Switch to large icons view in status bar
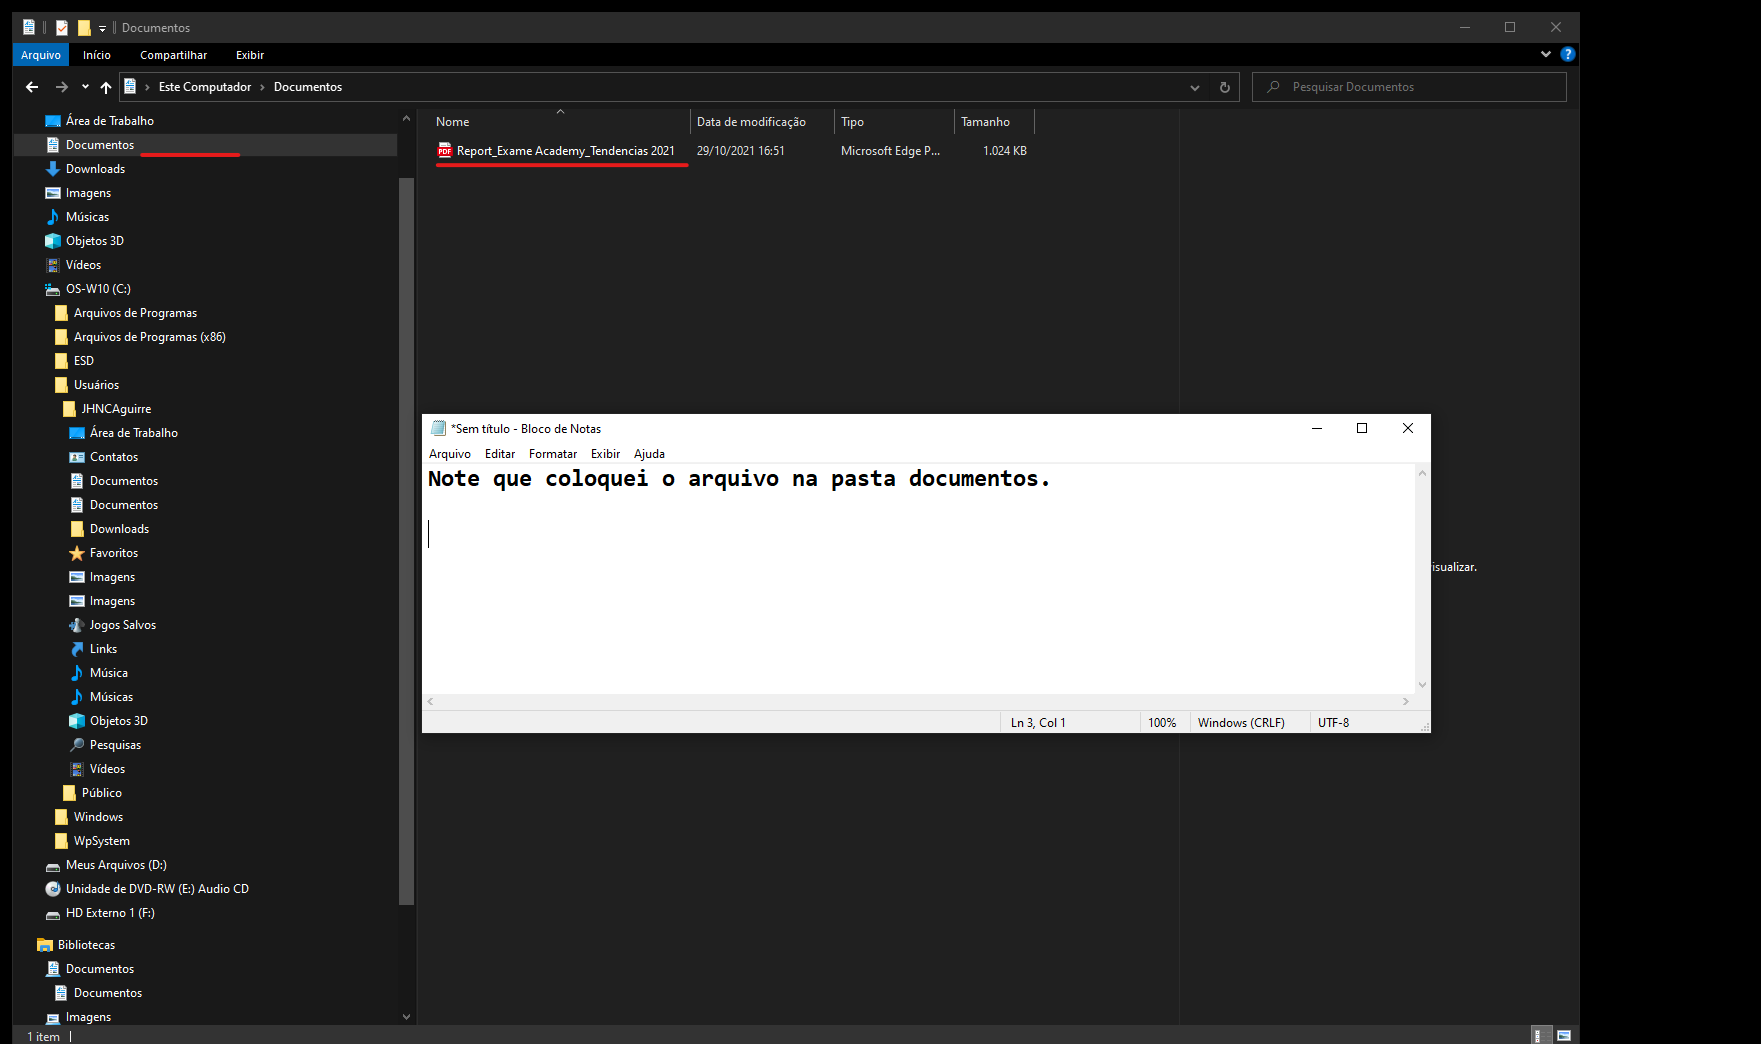The width and height of the screenshot is (1761, 1044). [x=1563, y=1035]
